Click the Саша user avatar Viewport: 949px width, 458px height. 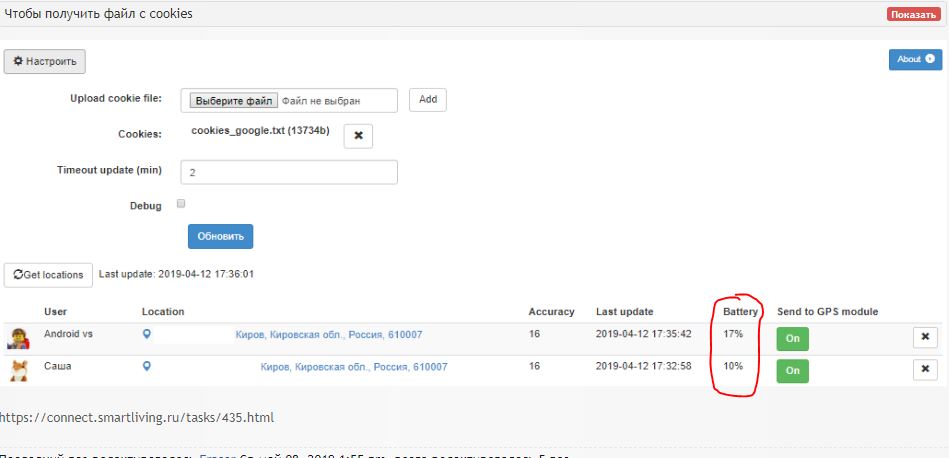click(x=18, y=370)
